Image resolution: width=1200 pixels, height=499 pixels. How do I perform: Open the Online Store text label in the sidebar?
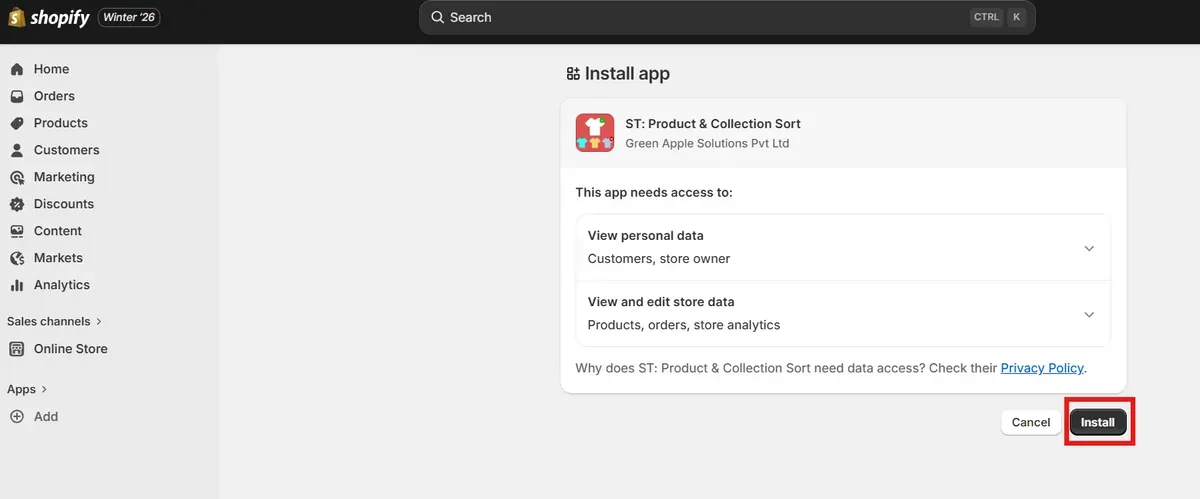(x=71, y=349)
